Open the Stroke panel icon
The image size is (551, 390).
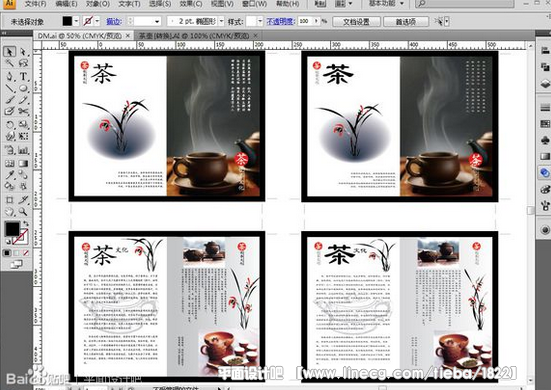point(545,107)
